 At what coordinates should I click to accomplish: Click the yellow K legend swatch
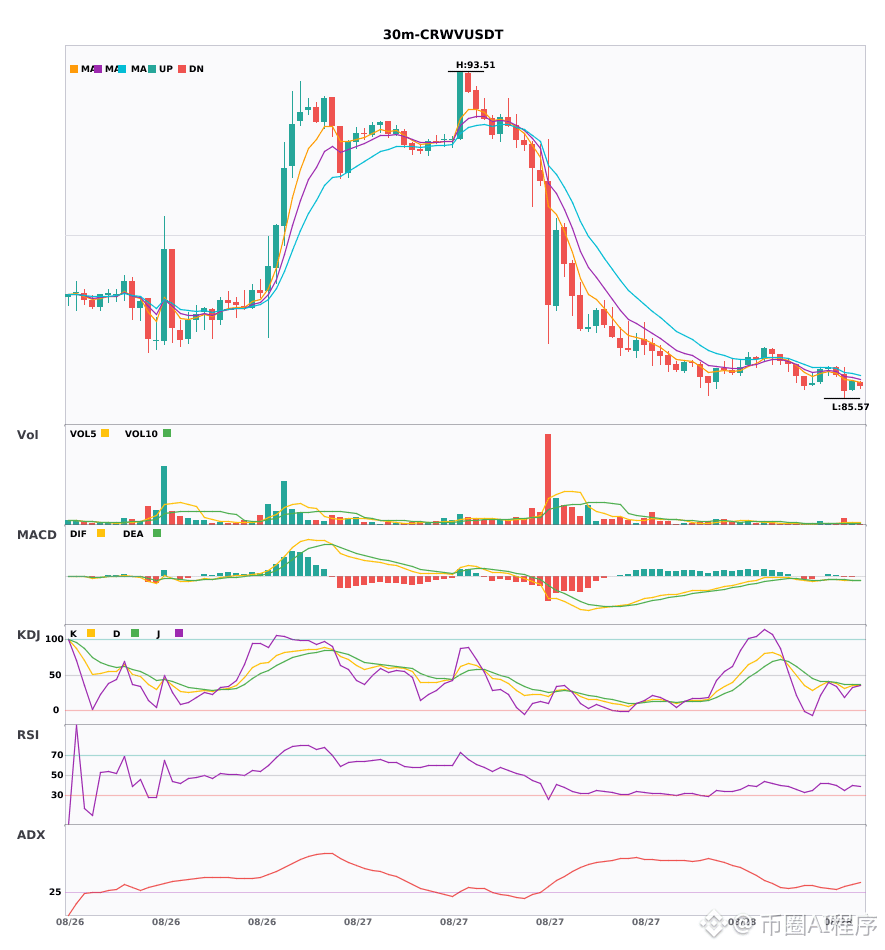(x=91, y=633)
